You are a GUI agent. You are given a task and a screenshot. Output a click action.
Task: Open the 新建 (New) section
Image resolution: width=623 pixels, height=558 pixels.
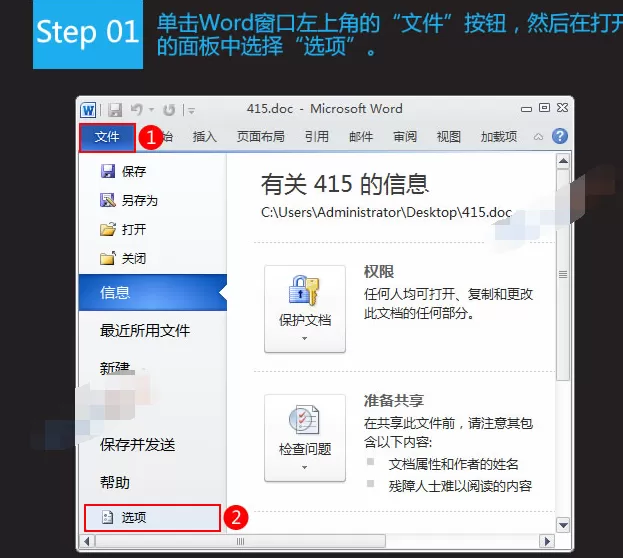115,368
